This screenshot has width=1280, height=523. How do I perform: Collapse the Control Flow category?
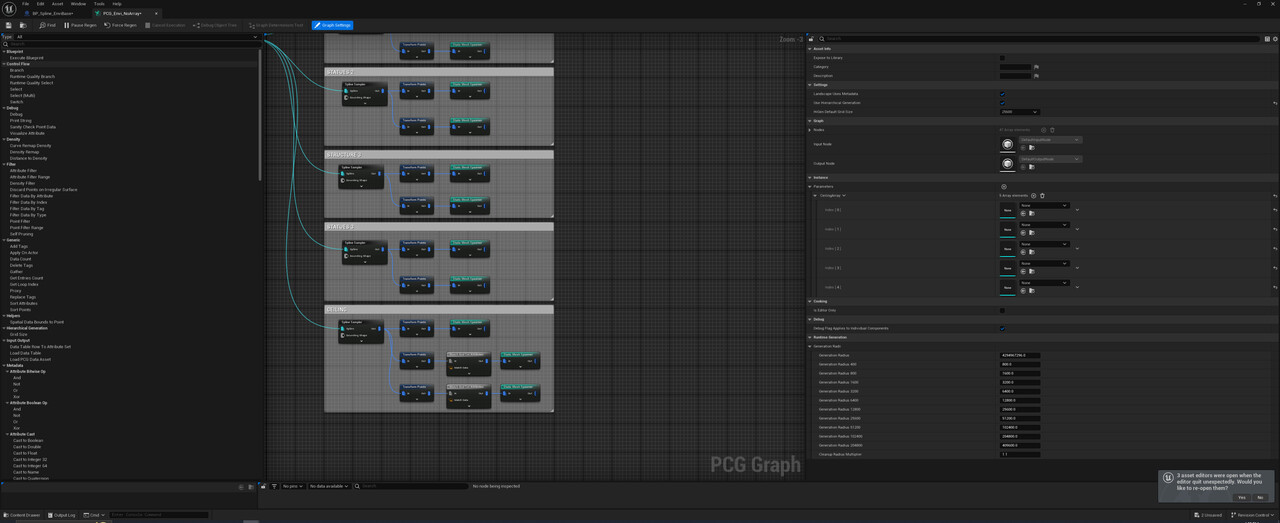pos(3,64)
